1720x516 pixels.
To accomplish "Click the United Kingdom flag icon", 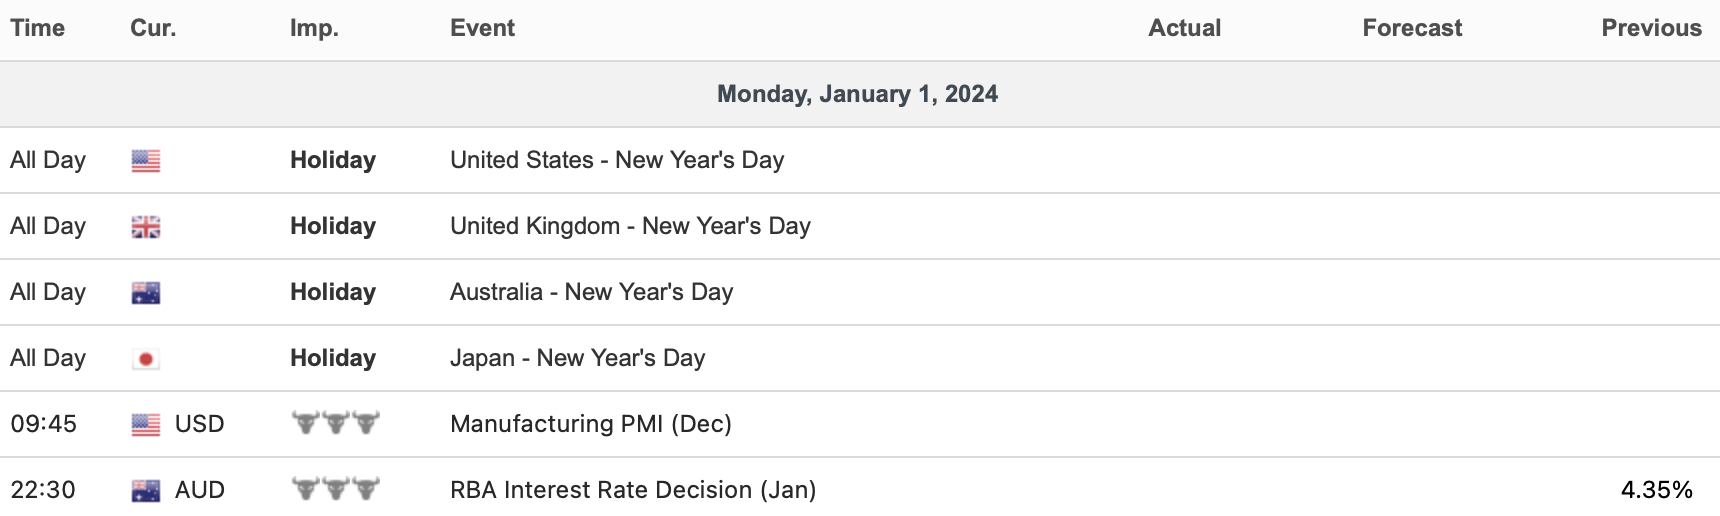I will (146, 227).
